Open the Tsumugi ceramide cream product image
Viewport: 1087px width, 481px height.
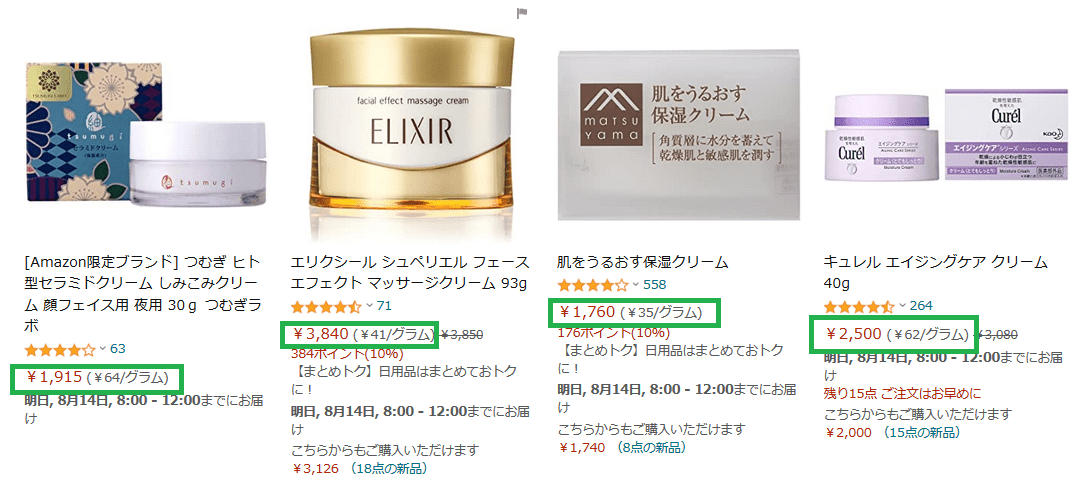tap(146, 137)
